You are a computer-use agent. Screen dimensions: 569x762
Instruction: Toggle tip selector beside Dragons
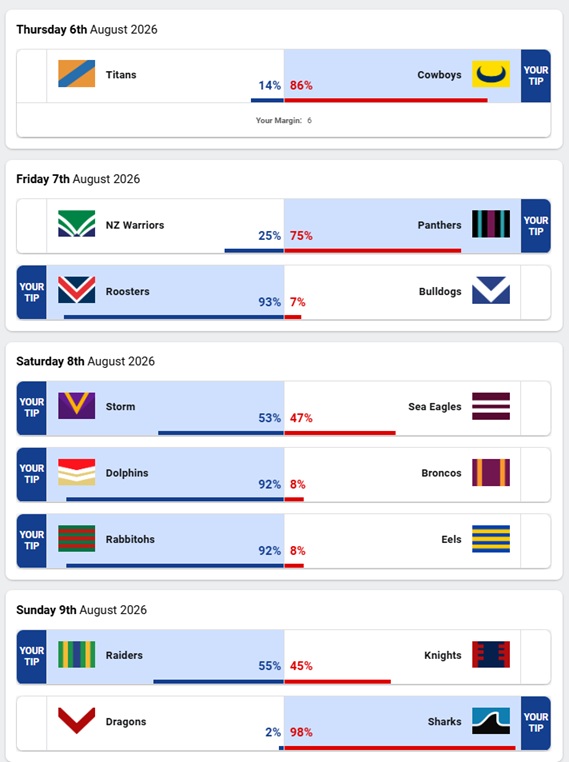coord(32,723)
